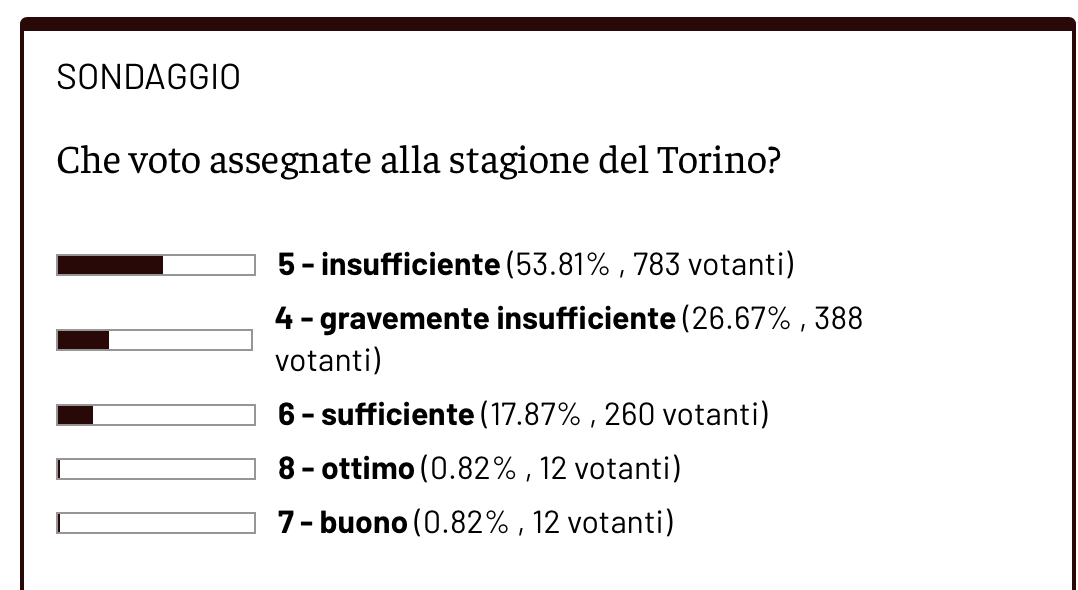This screenshot has width=1078, height=590.
Task: Click the wrapped 'votanti)' word under gravemente insufficiente
Action: pos(328,360)
